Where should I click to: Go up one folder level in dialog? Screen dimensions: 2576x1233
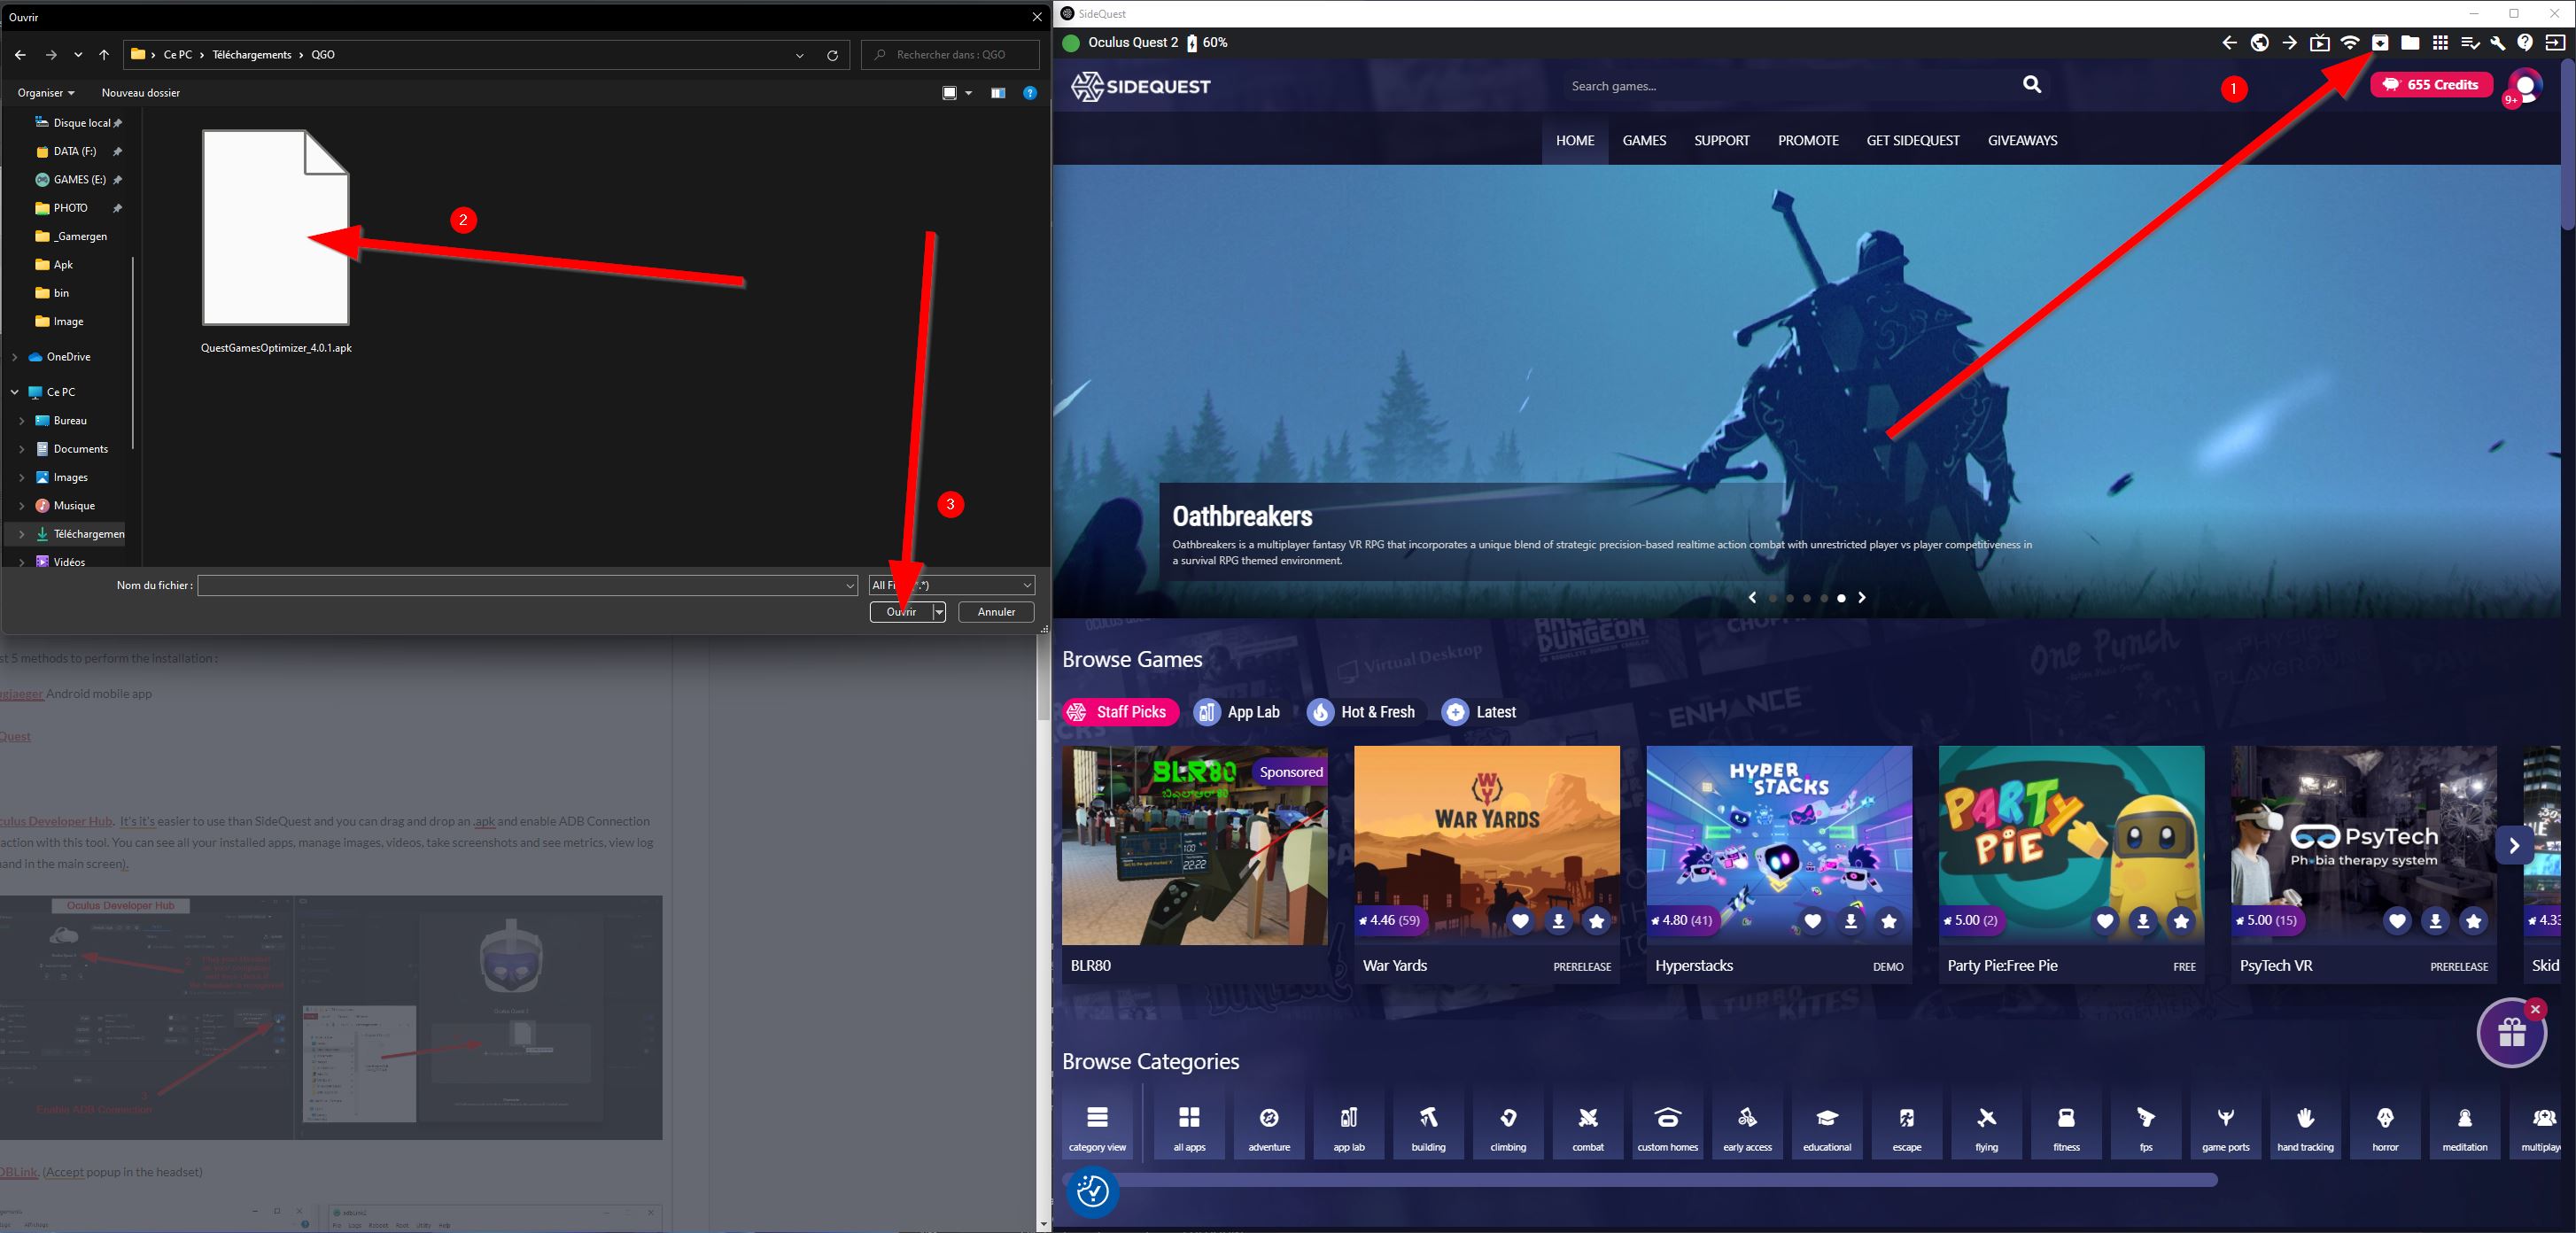point(104,55)
